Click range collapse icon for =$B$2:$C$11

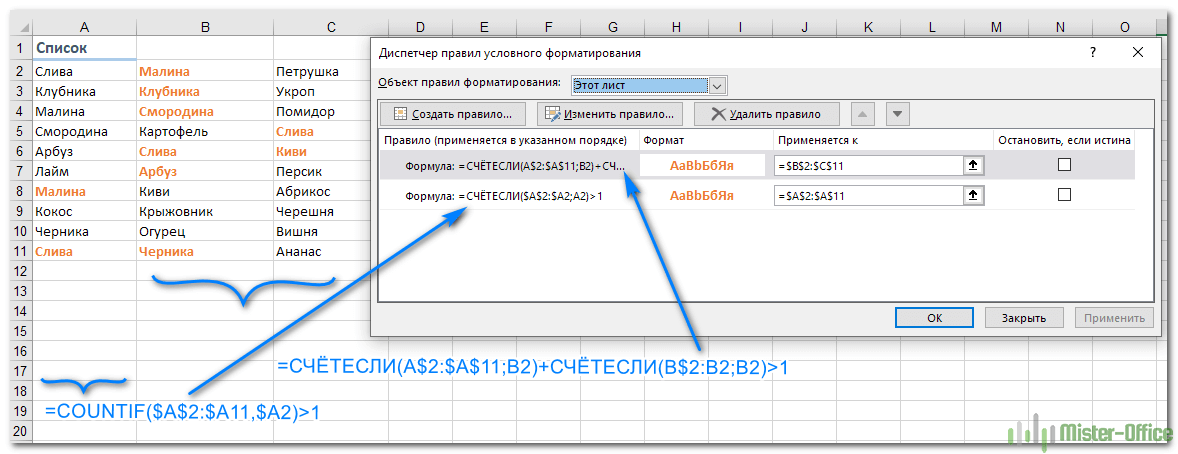coord(971,165)
